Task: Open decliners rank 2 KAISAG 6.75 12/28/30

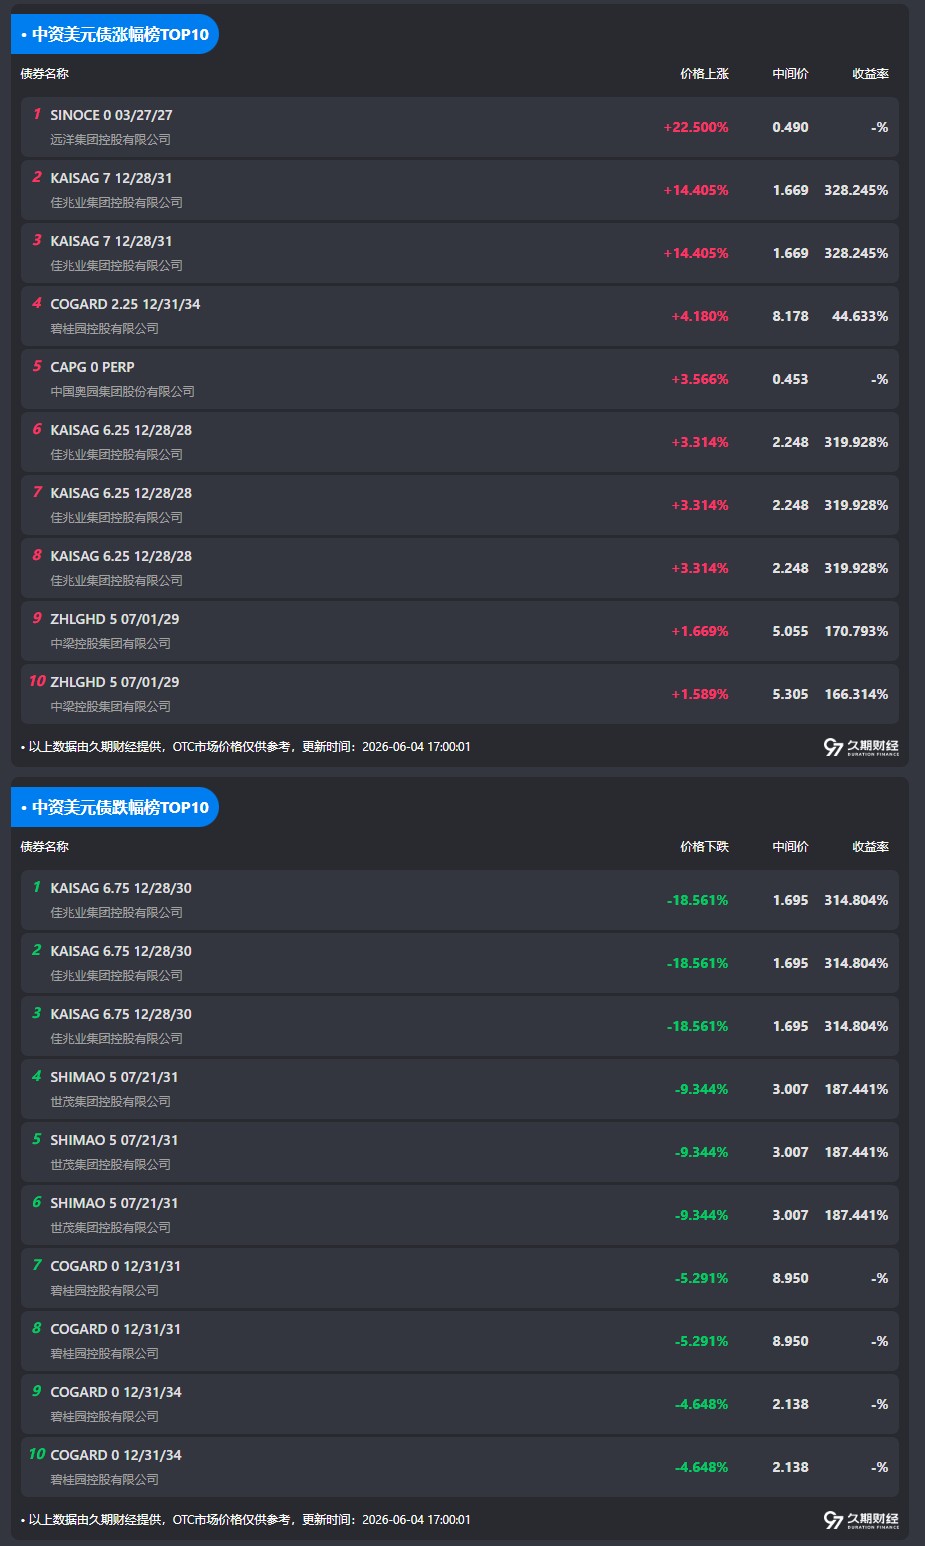Action: click(x=460, y=963)
